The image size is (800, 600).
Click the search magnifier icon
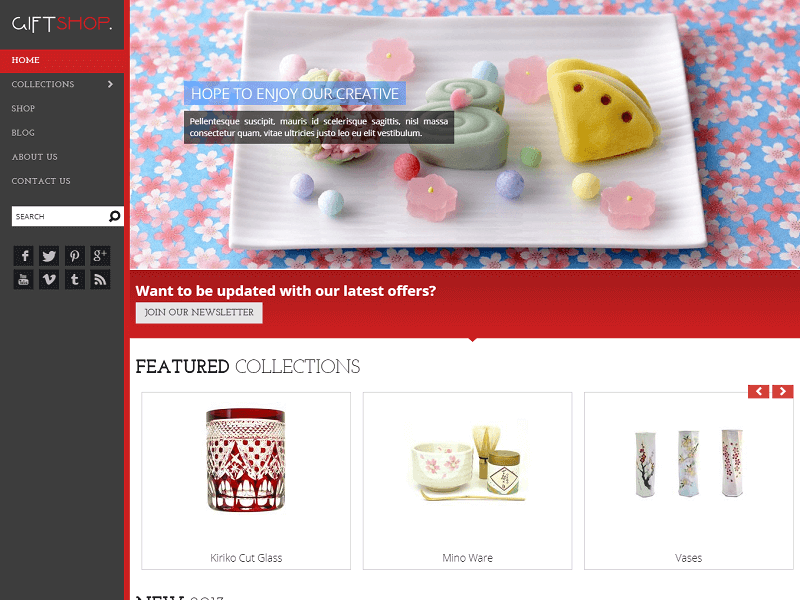114,216
